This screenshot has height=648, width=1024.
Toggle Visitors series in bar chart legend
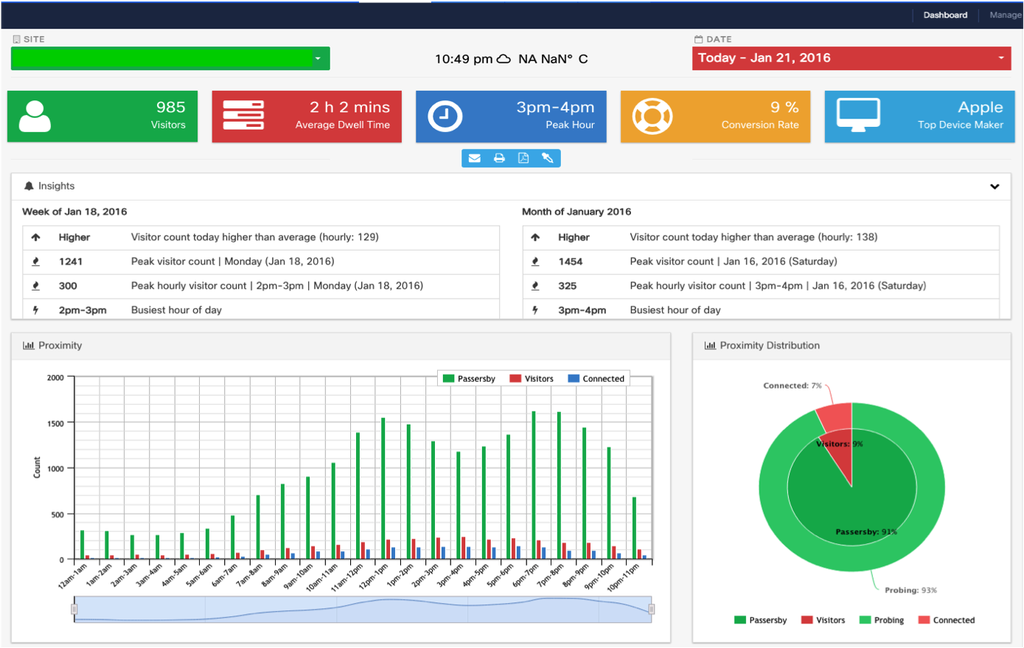tap(532, 379)
